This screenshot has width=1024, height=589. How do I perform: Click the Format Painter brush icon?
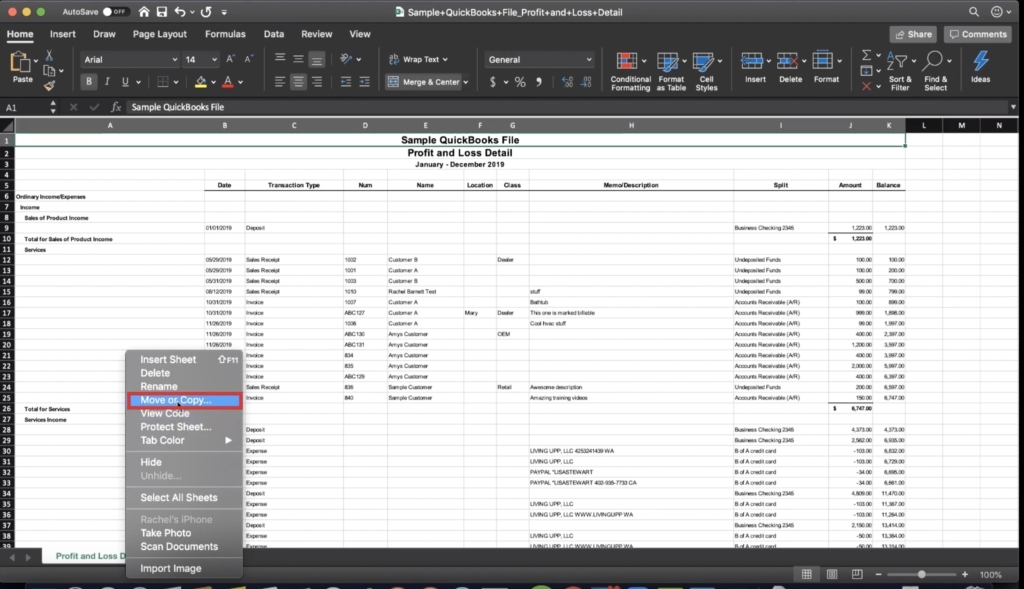point(49,86)
